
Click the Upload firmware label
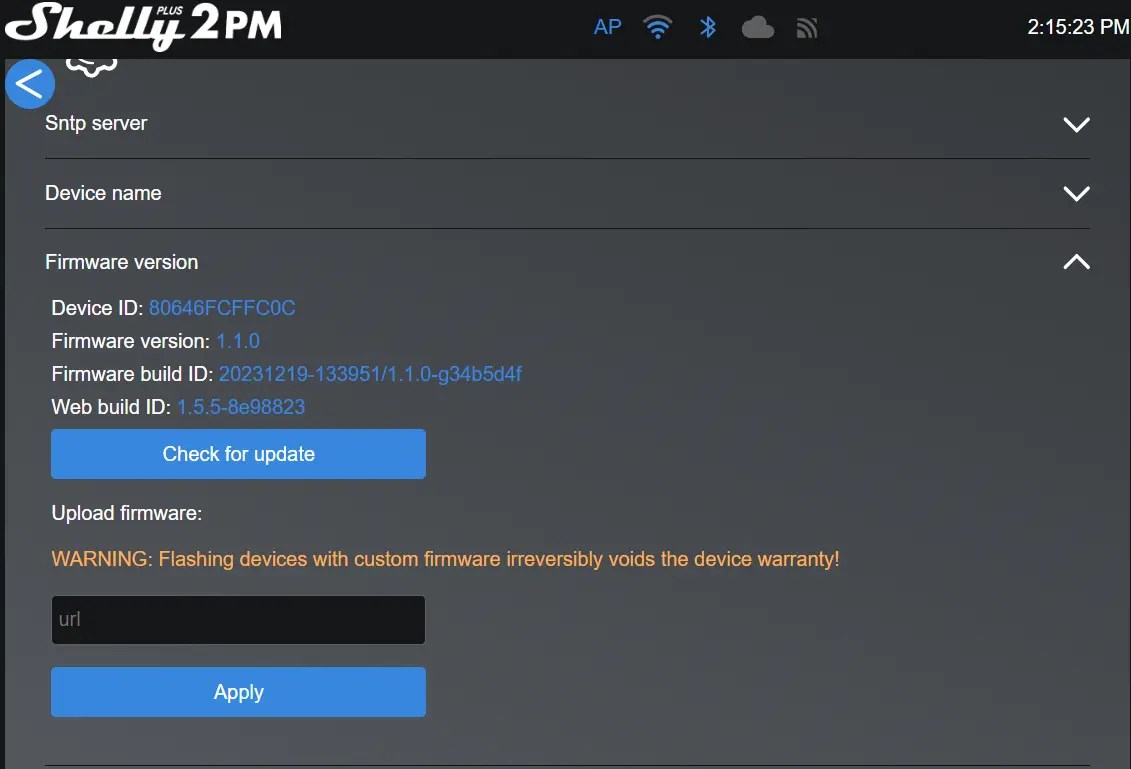coord(127,513)
